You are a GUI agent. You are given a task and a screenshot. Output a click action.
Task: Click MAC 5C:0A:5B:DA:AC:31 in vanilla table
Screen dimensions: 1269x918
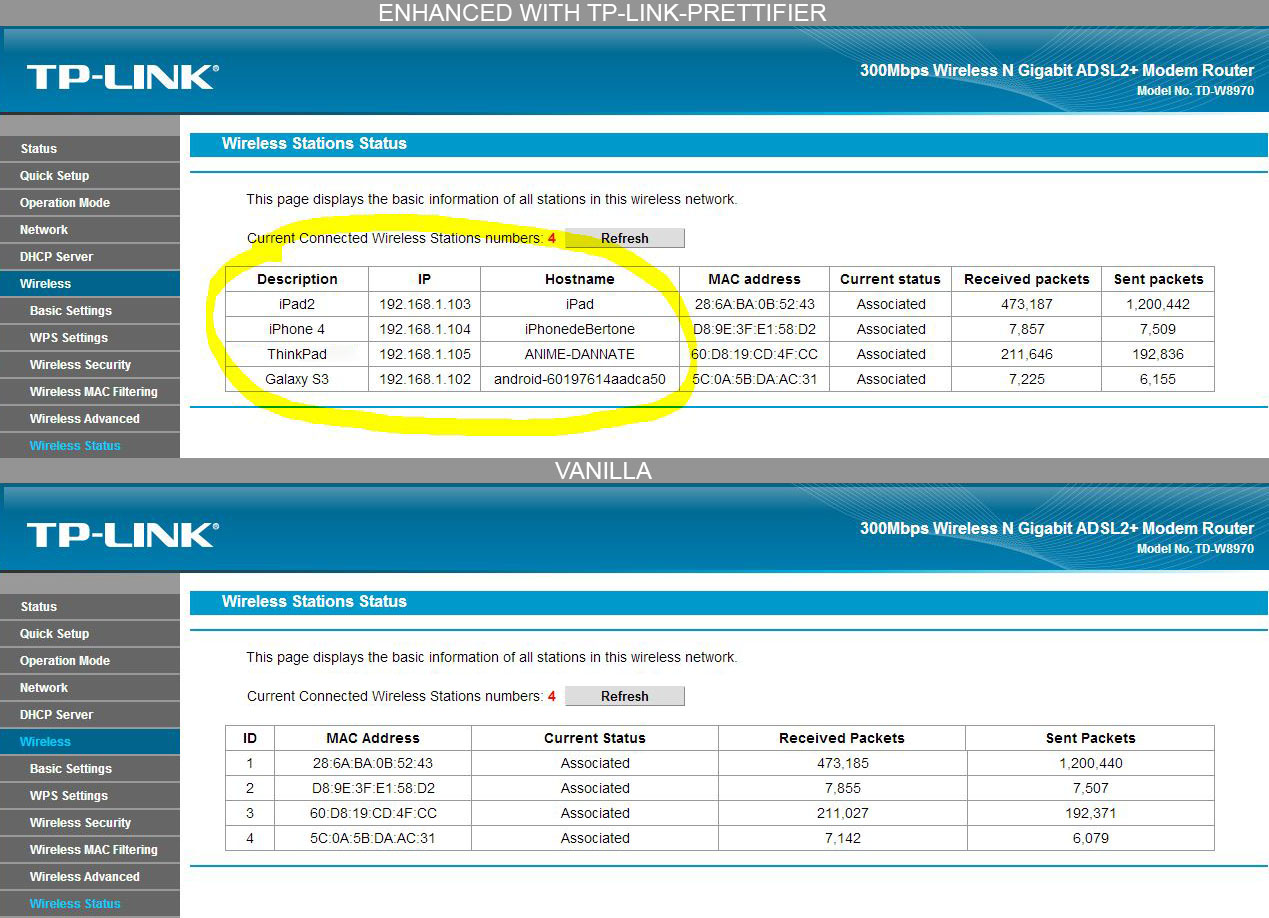[373, 838]
